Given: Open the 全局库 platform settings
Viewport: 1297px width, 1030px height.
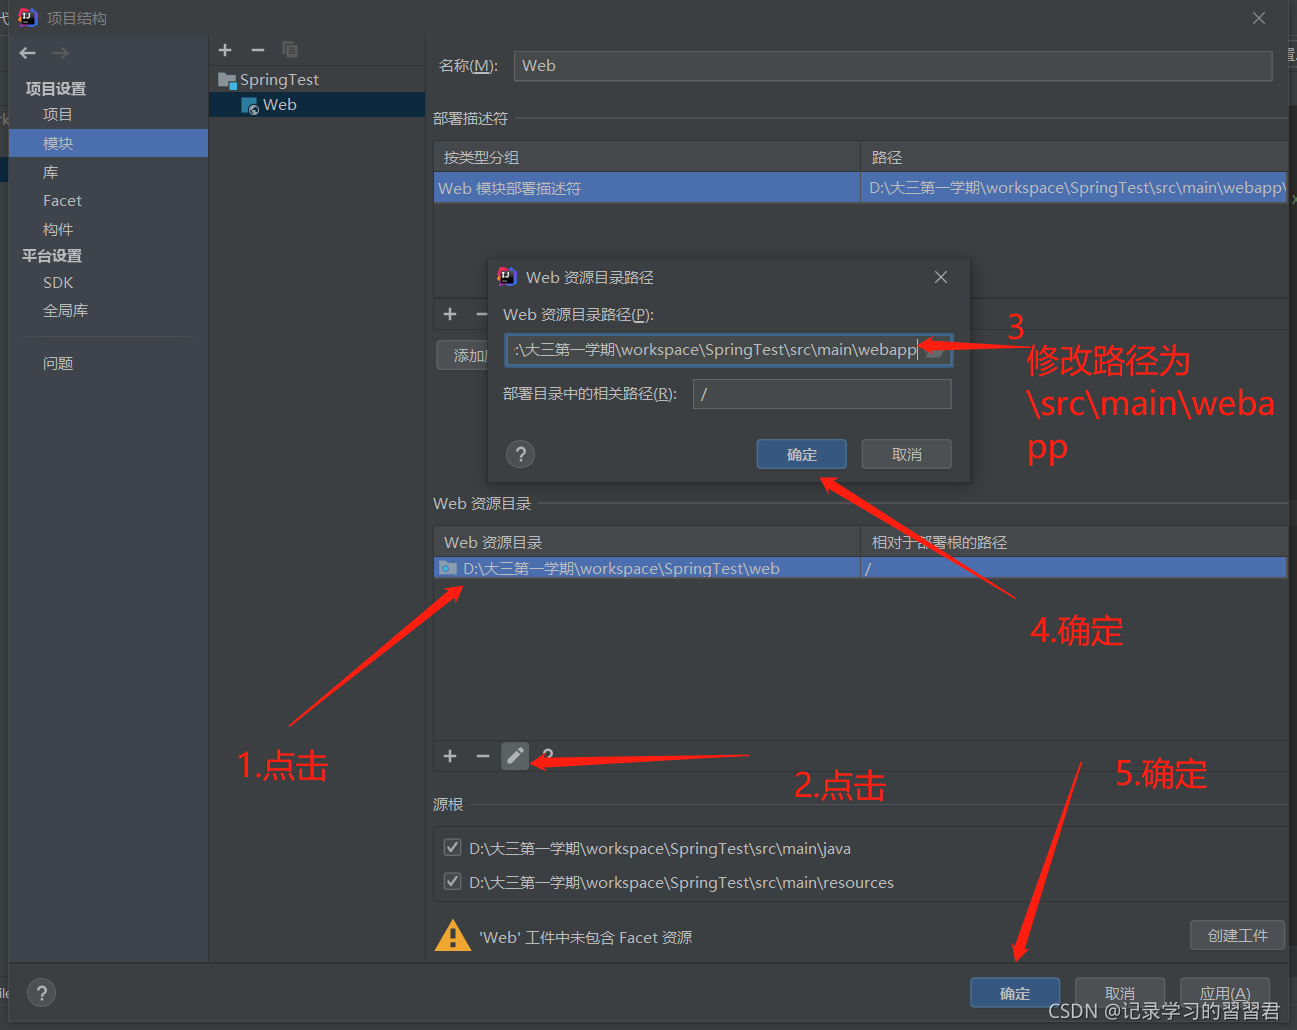Looking at the screenshot, I should (x=65, y=311).
